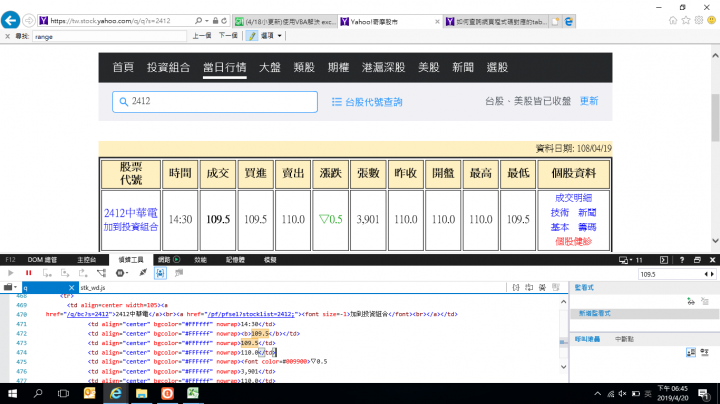Open file picker folder dropdown
Viewport: 720px width, 404px height.
[x=10, y=287]
